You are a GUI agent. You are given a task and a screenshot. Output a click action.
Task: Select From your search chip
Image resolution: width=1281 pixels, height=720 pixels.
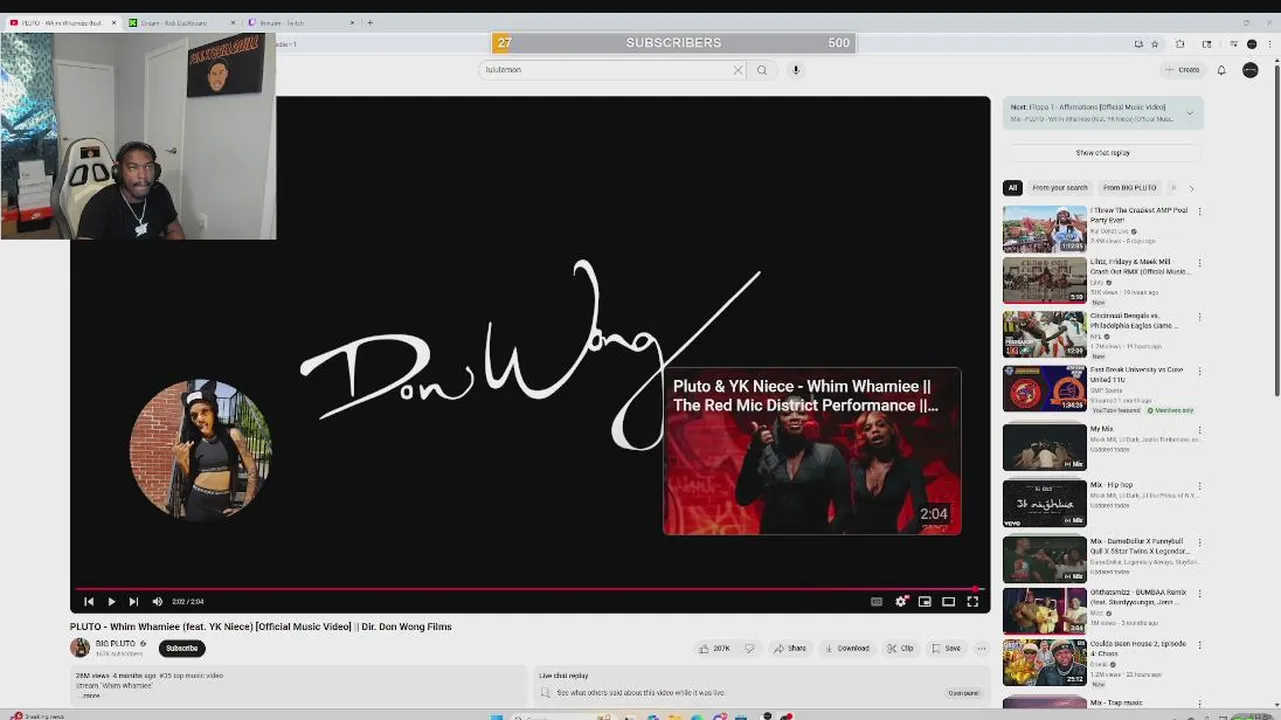tap(1060, 188)
